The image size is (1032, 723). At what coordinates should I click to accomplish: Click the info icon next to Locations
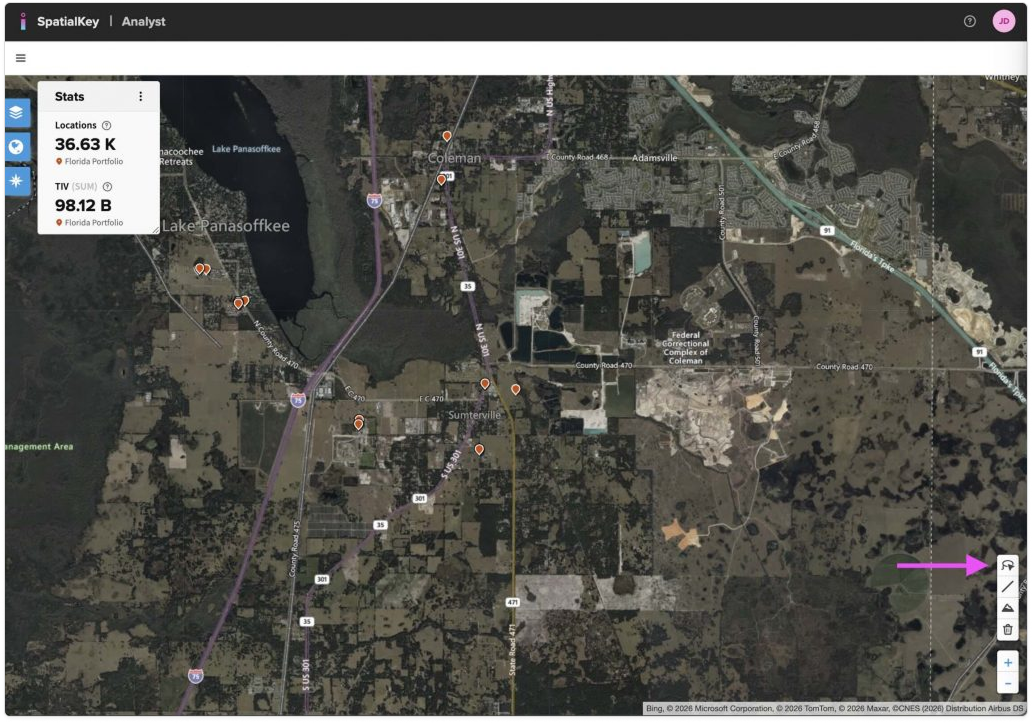point(106,126)
